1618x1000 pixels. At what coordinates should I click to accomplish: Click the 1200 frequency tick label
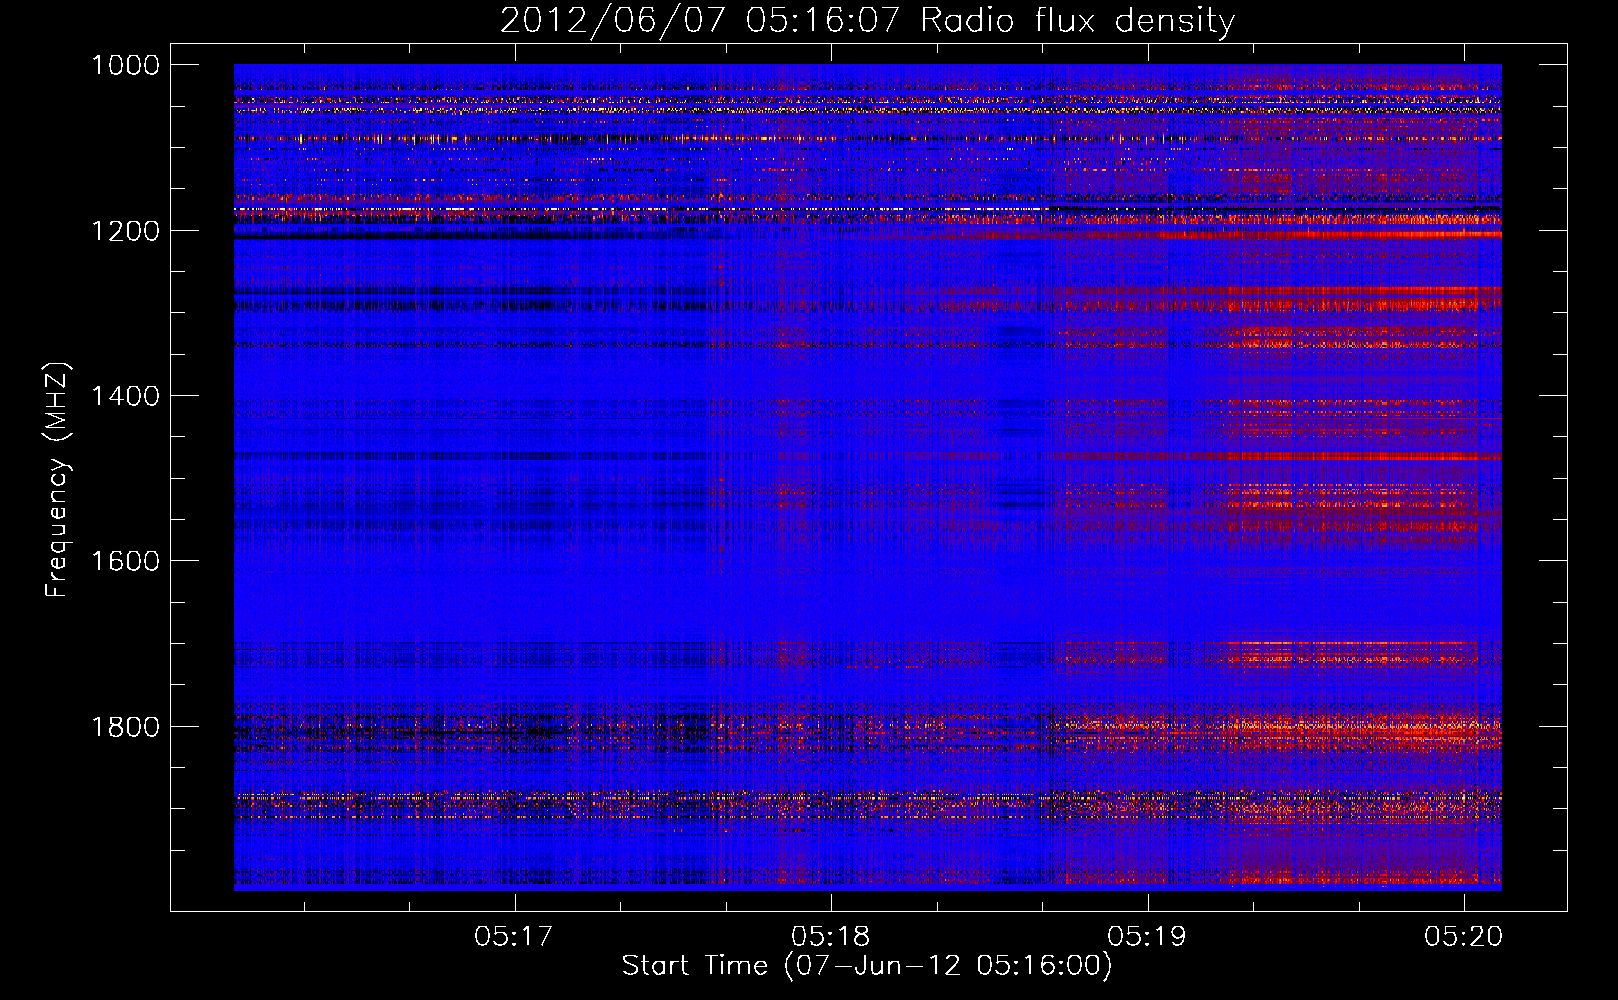click(125, 231)
